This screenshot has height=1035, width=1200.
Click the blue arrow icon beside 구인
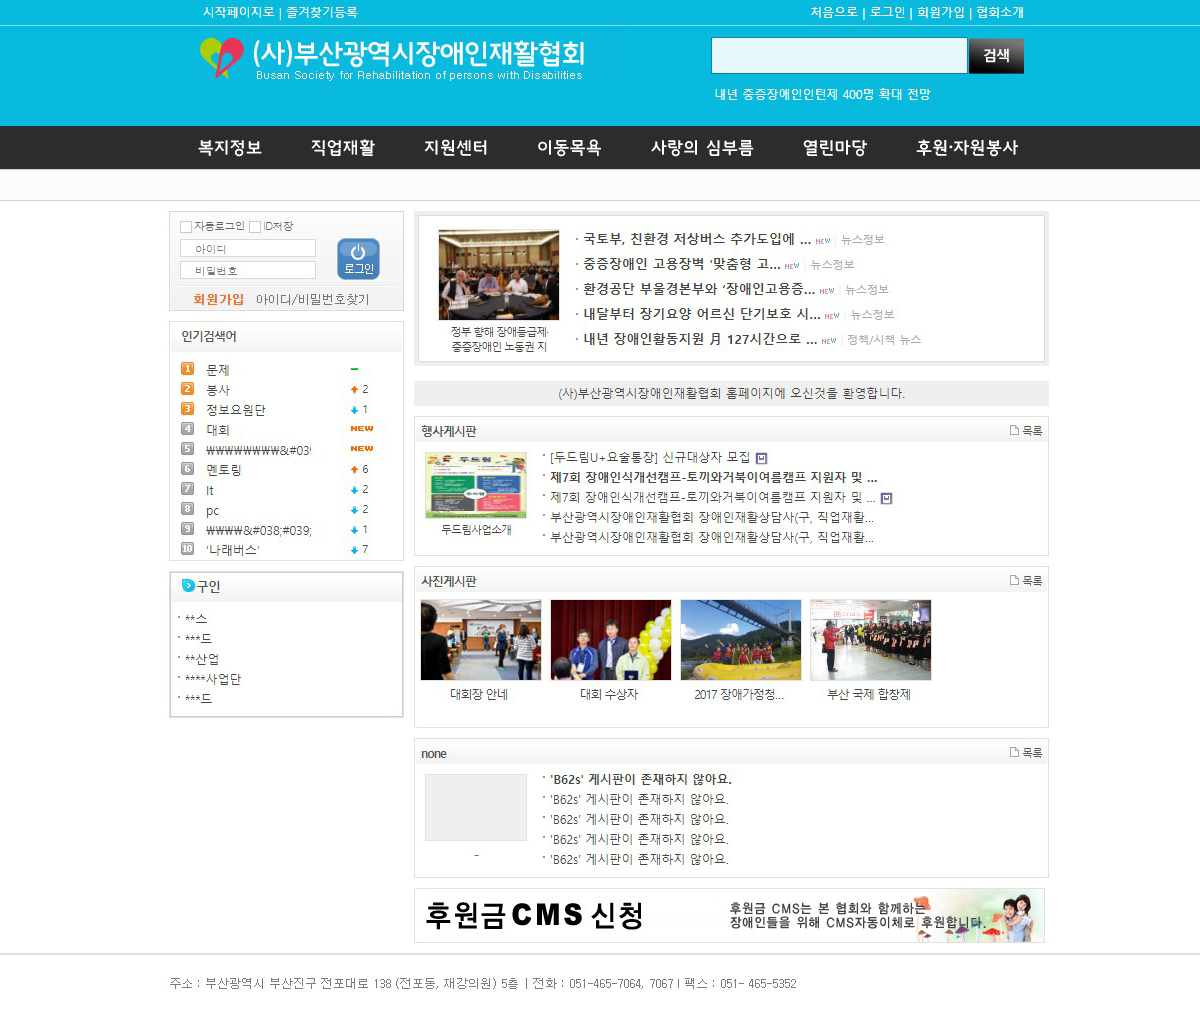tap(187, 586)
